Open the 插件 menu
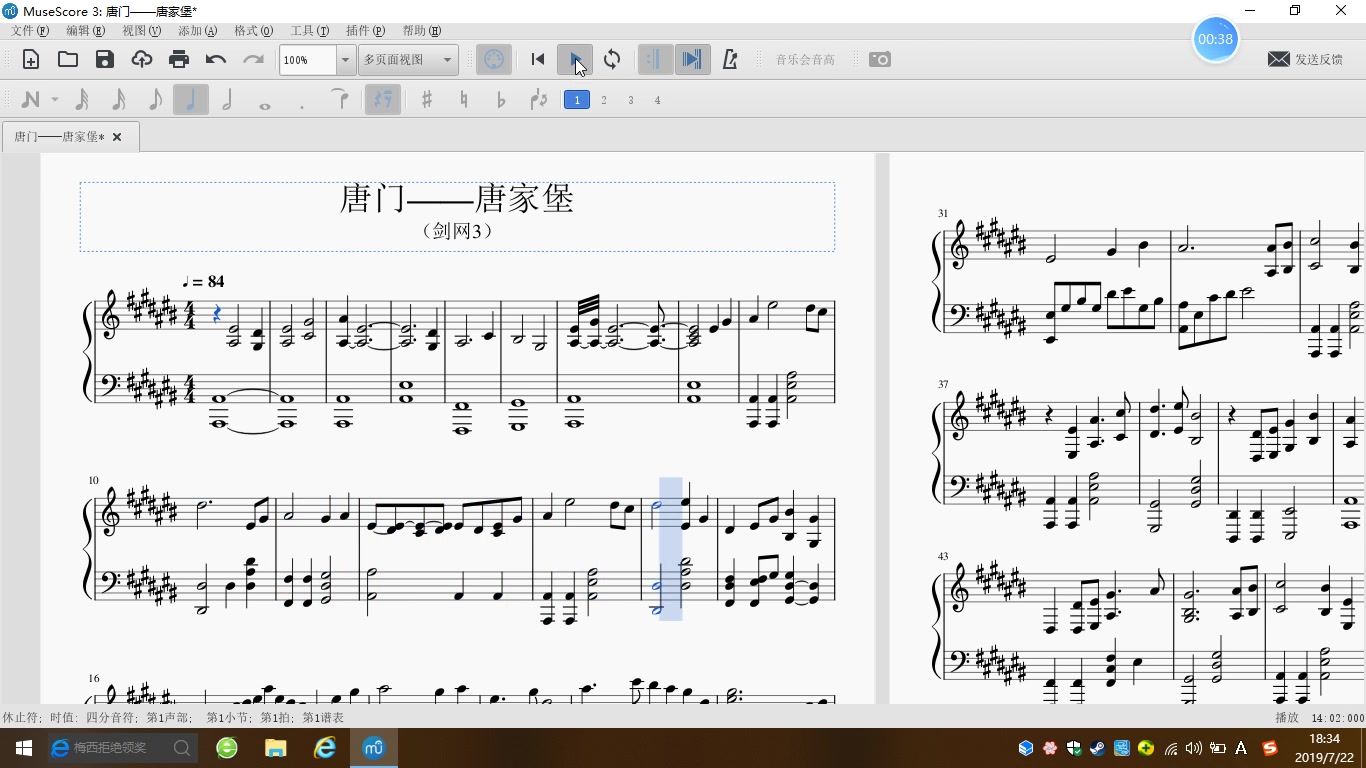Viewport: 1366px width, 768px height. (365, 31)
